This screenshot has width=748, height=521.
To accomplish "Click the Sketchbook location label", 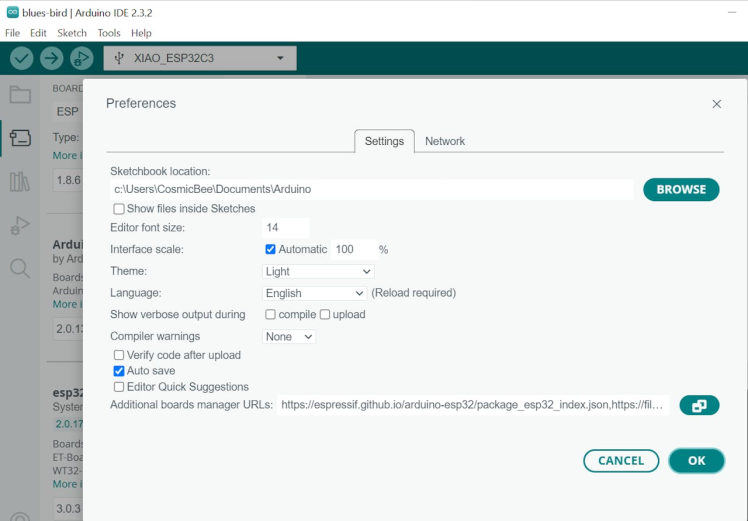I will click(x=160, y=171).
